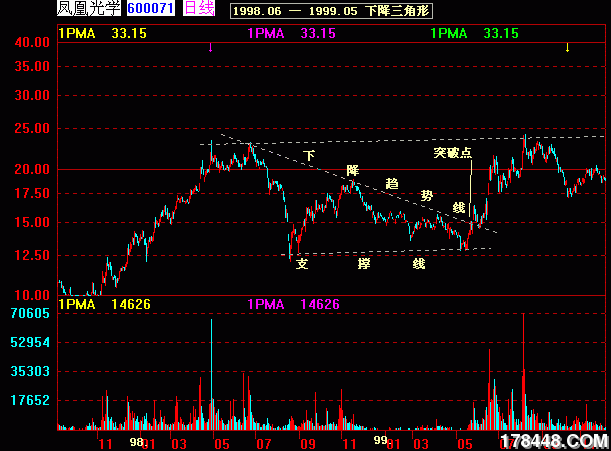
Task: Select the 突破点 breakout annotation label
Action: pyautogui.click(x=452, y=153)
